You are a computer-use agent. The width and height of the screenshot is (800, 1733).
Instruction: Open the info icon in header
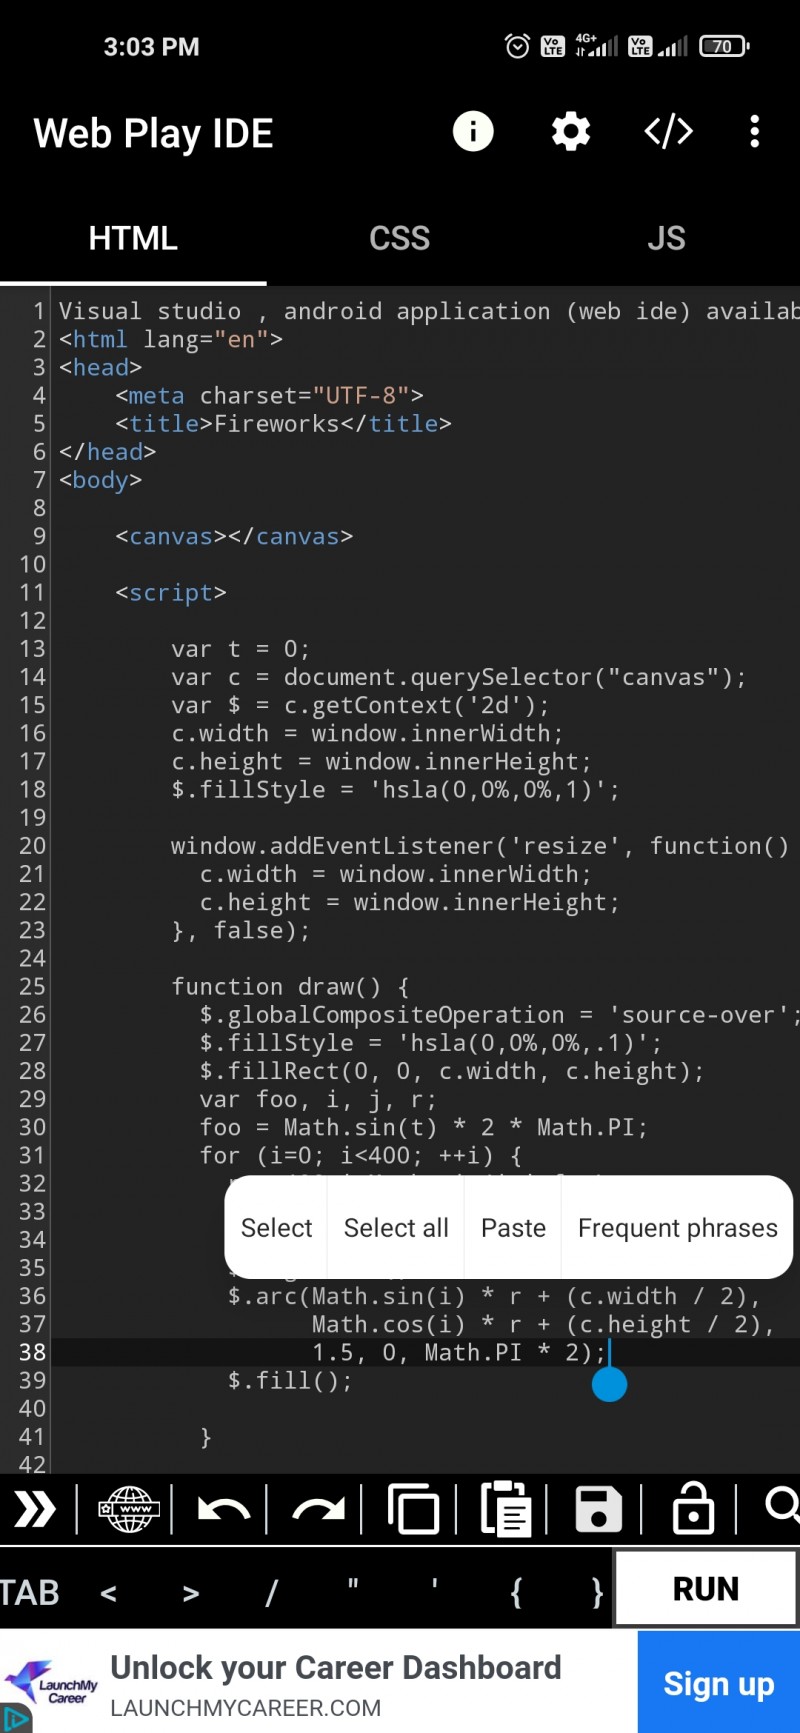tap(473, 131)
